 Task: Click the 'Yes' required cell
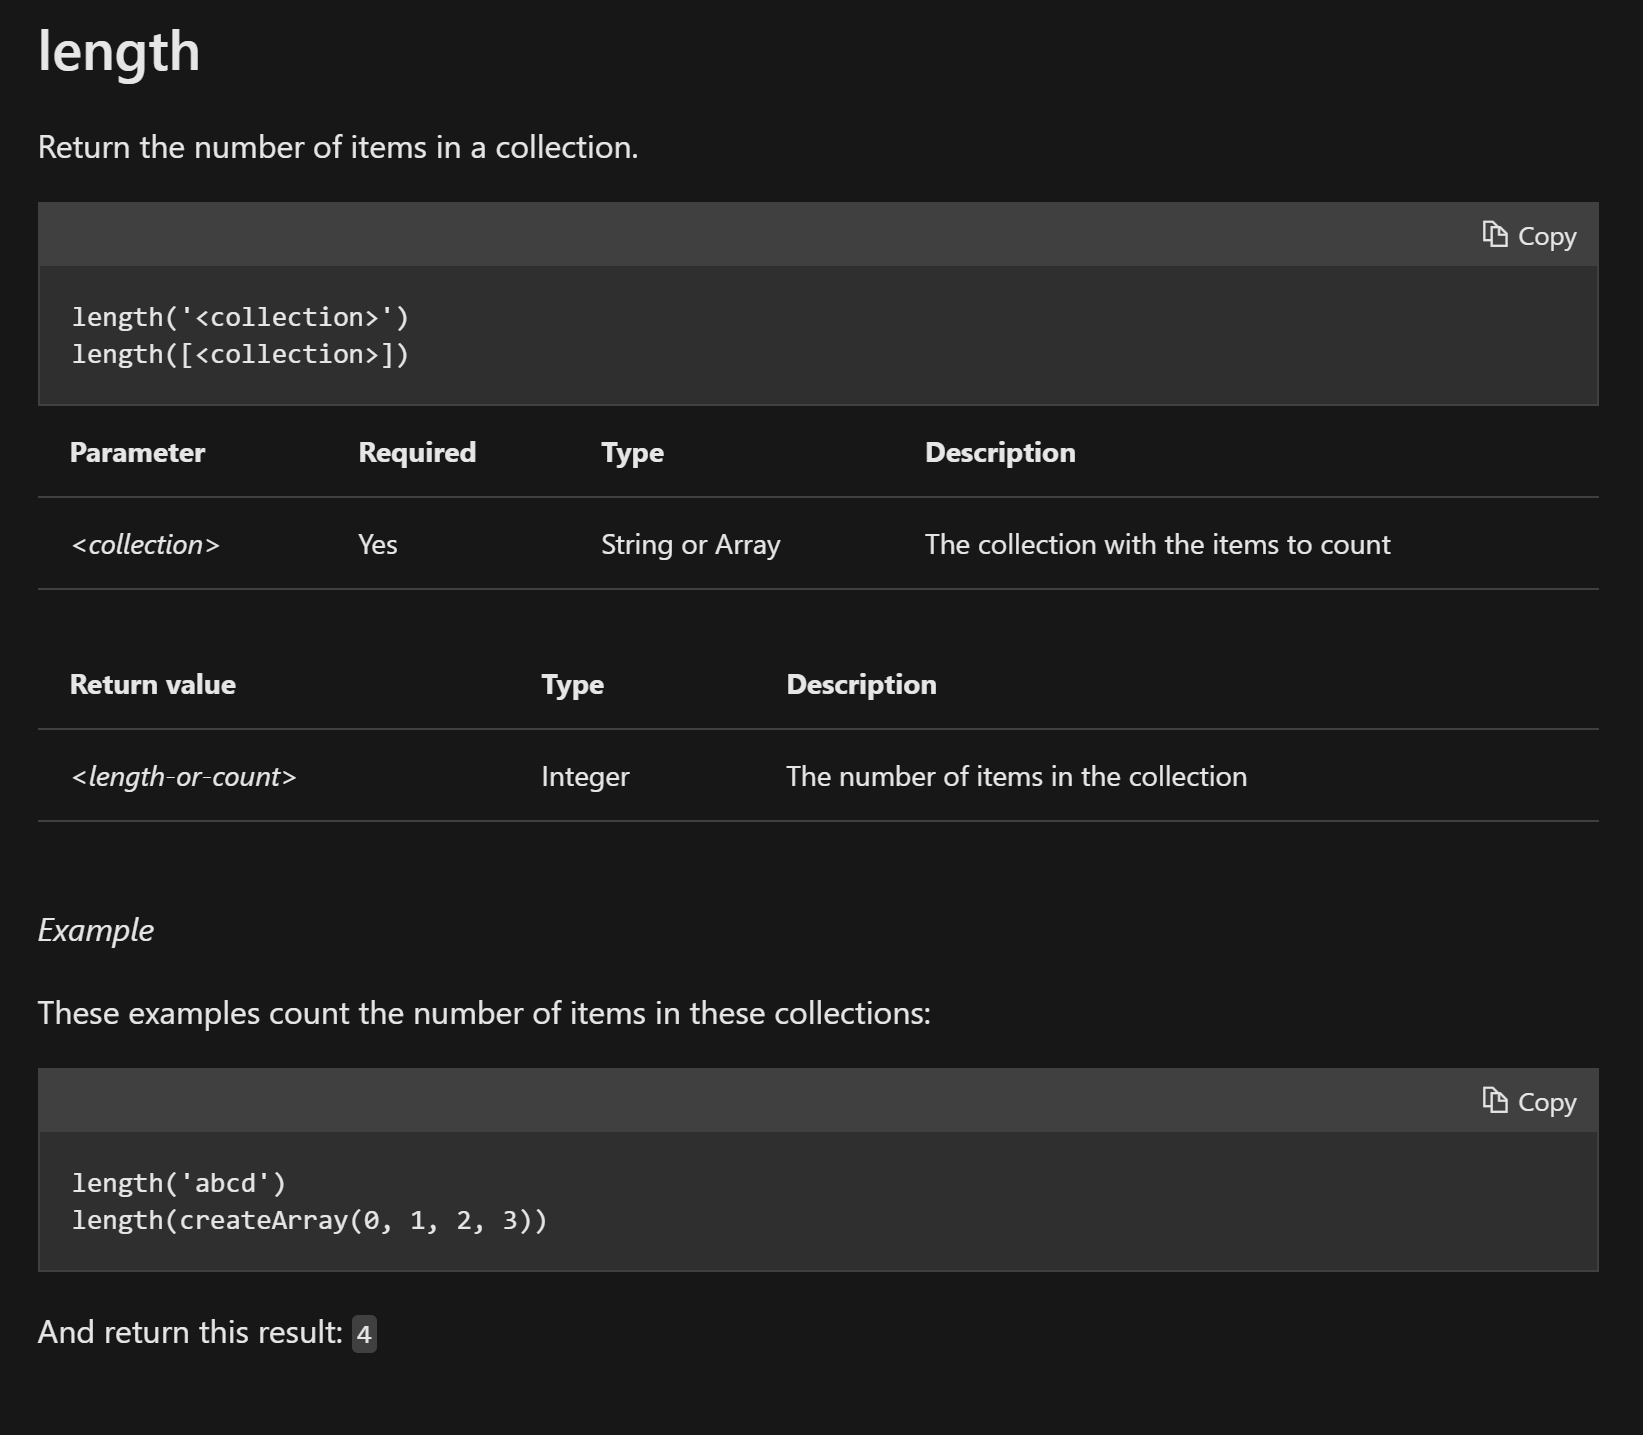[x=378, y=544]
